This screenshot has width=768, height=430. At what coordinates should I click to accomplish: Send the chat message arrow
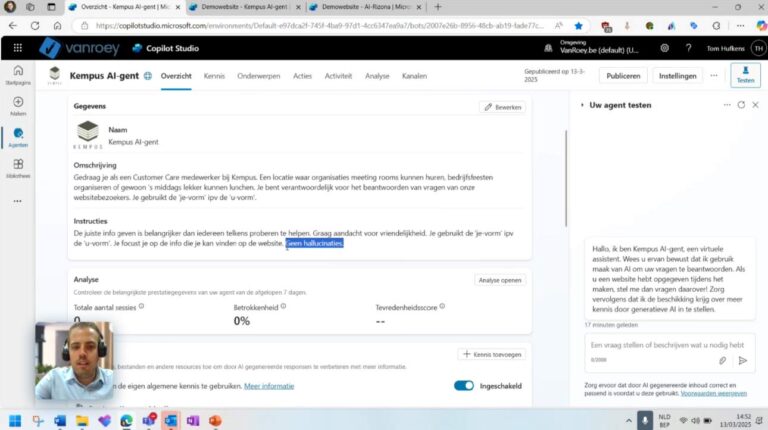point(743,360)
